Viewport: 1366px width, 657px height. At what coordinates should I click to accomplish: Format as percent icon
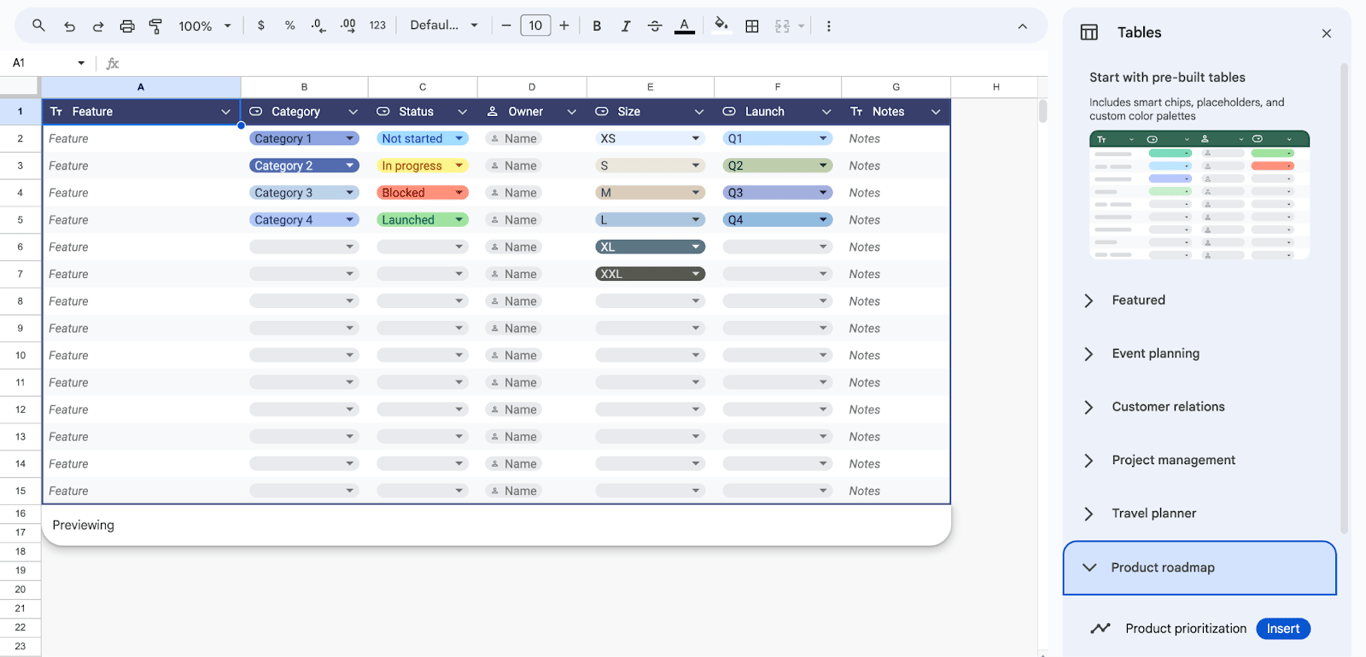coord(290,26)
